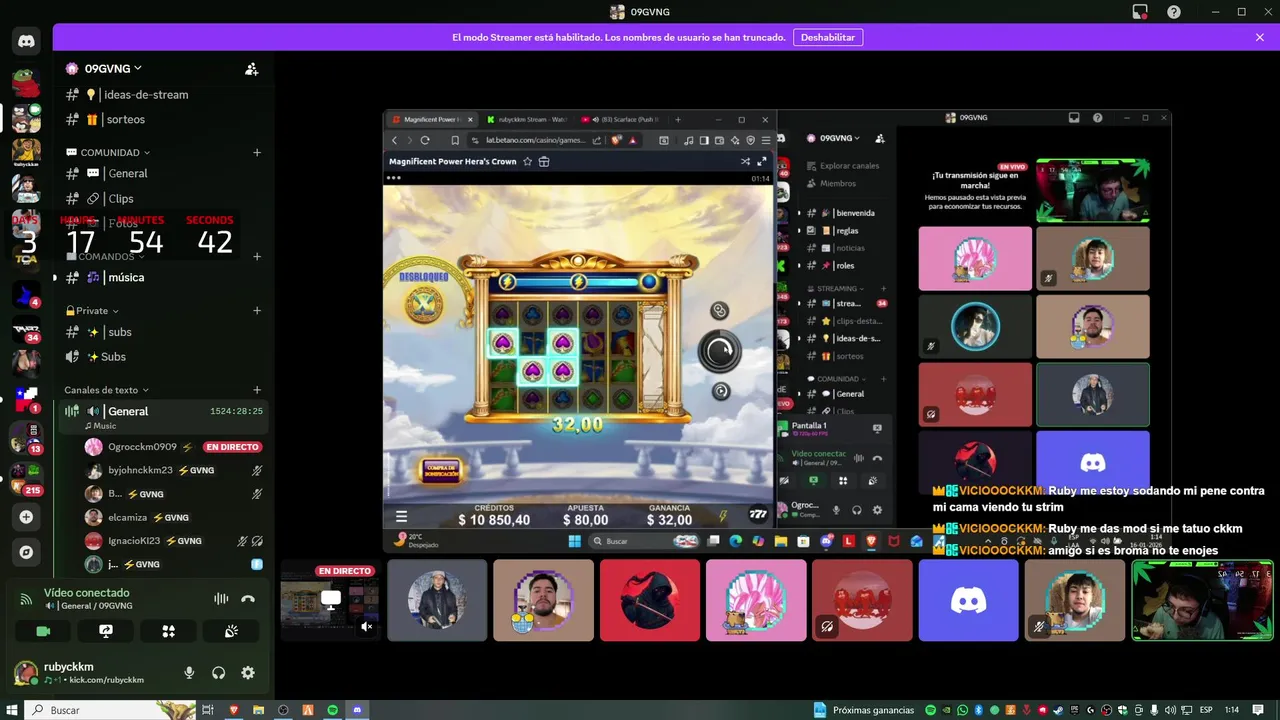Click the EN DIRECTO badge beside Ogrocckm0909
Viewport: 1280px width, 720px height.
coord(232,447)
